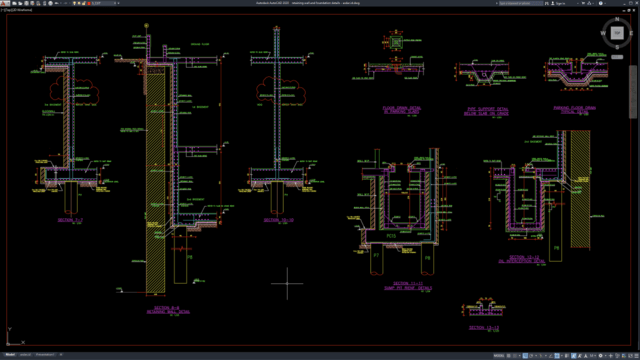Click the New drawing icon
This screenshot has width=640, height=360.
pos(14,3)
